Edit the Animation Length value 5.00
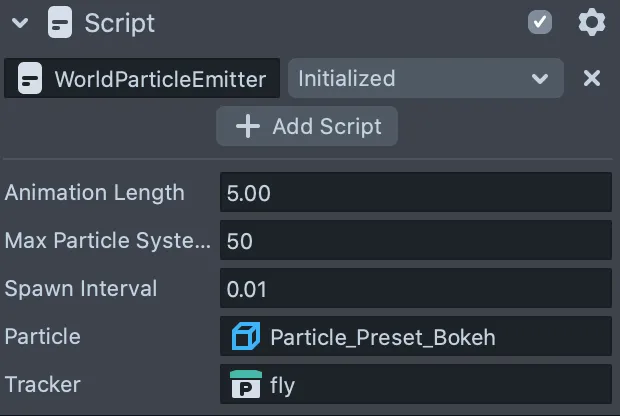Image resolution: width=620 pixels, height=416 pixels. tap(416, 192)
